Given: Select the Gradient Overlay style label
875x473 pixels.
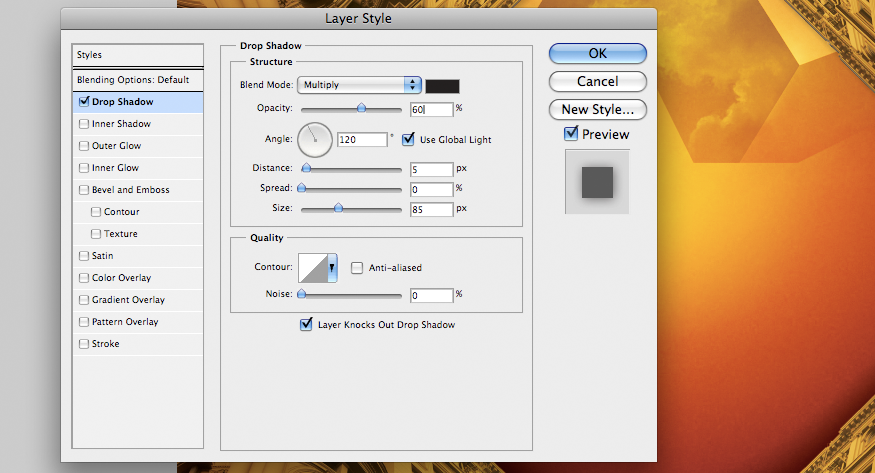Looking at the screenshot, I should click(128, 300).
